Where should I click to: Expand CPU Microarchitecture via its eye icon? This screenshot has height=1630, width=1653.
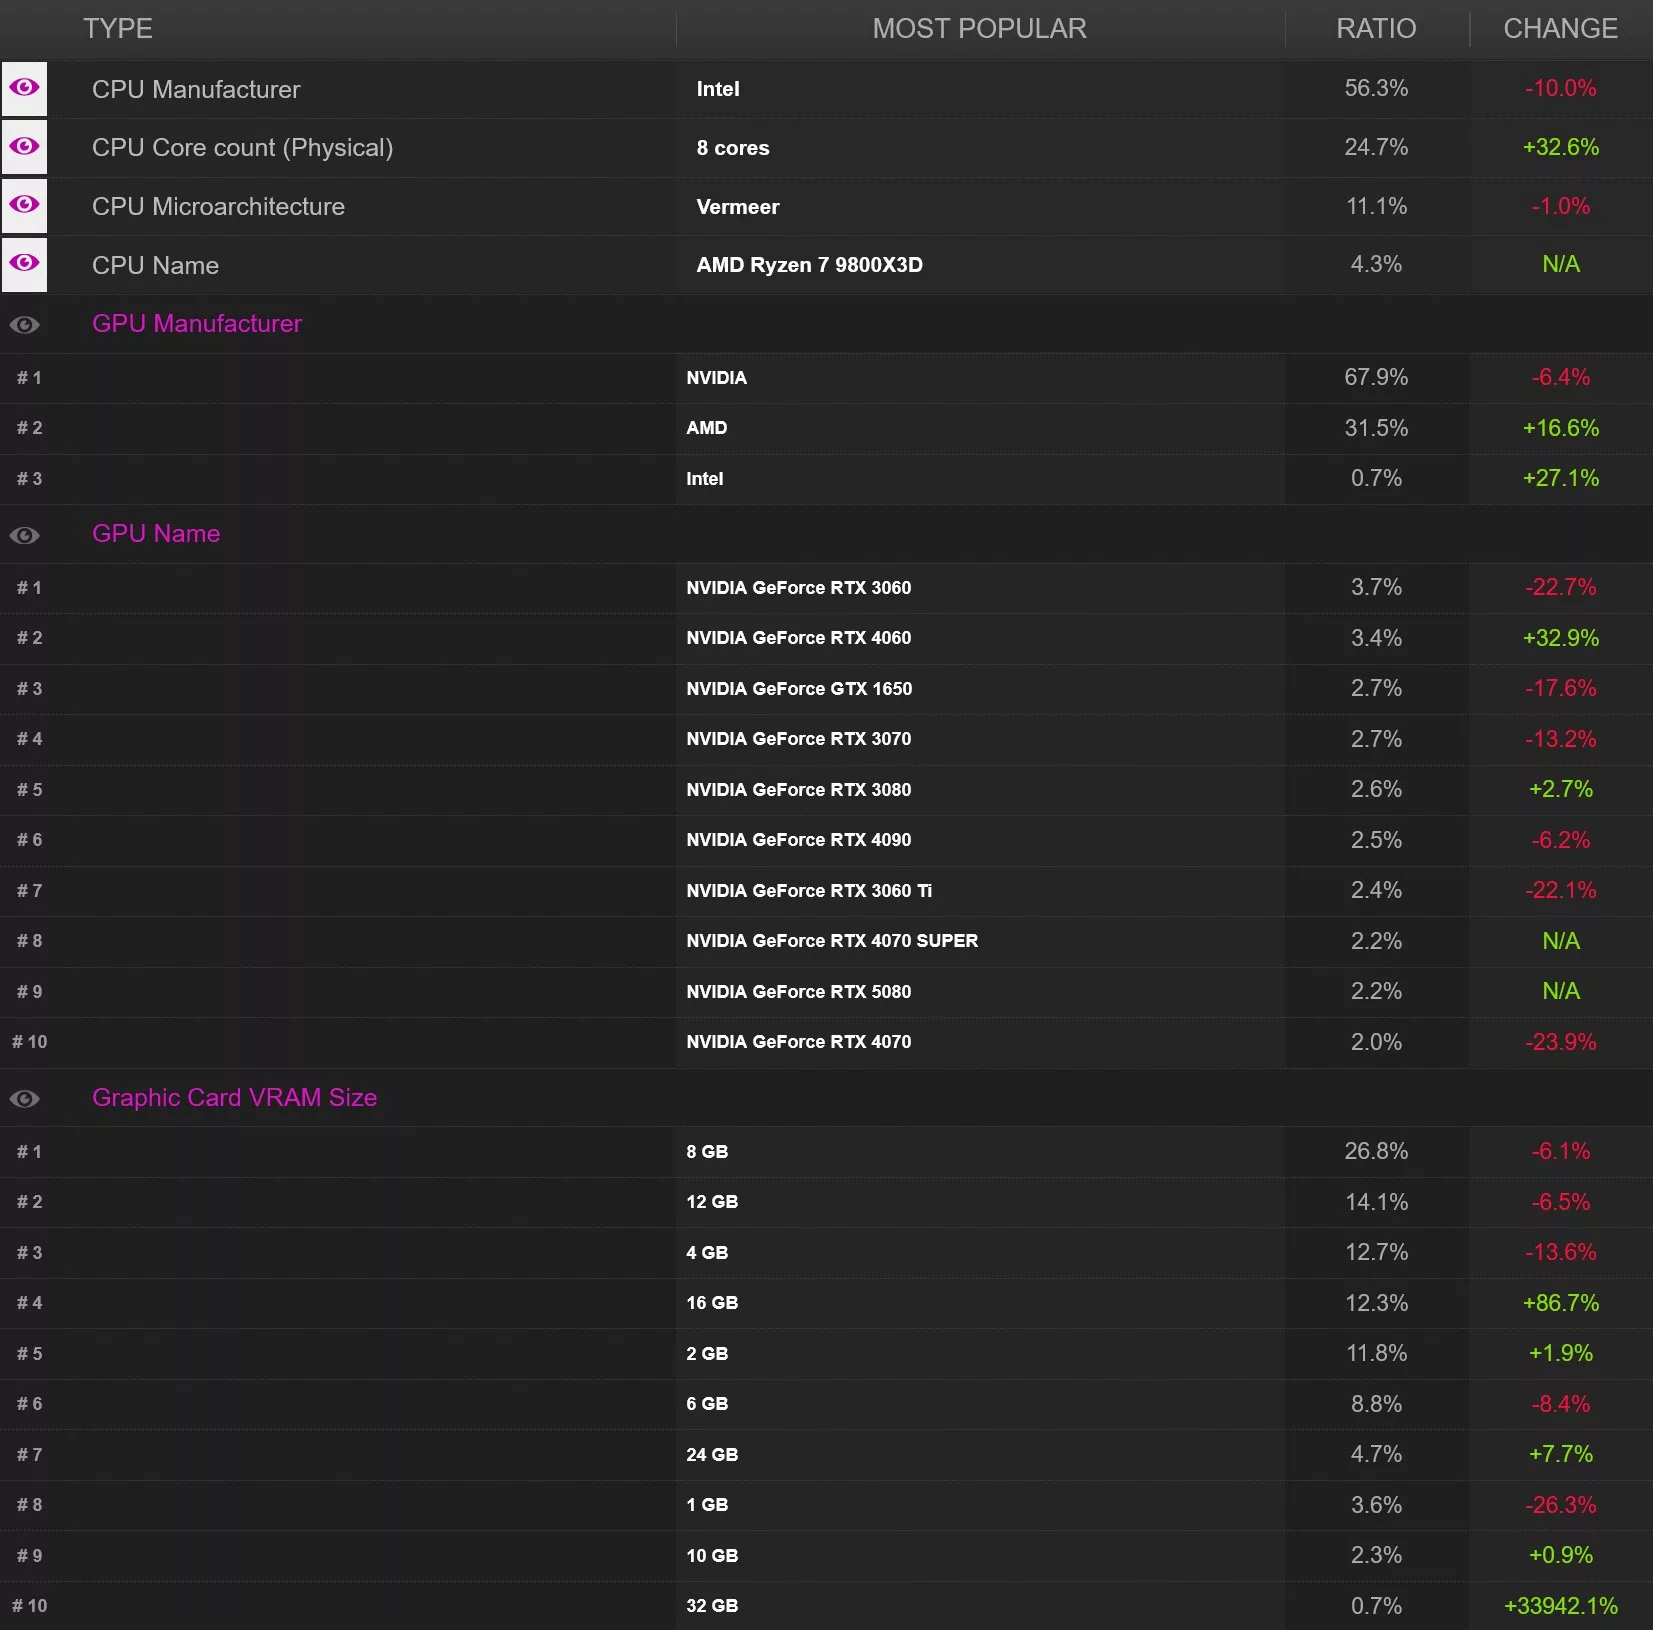(24, 206)
